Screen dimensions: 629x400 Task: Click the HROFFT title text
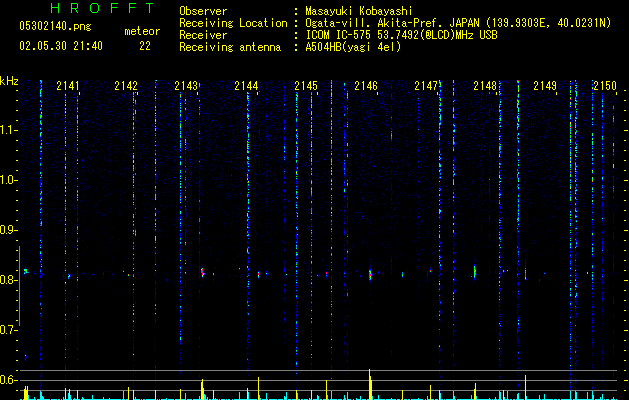pyautogui.click(x=103, y=8)
